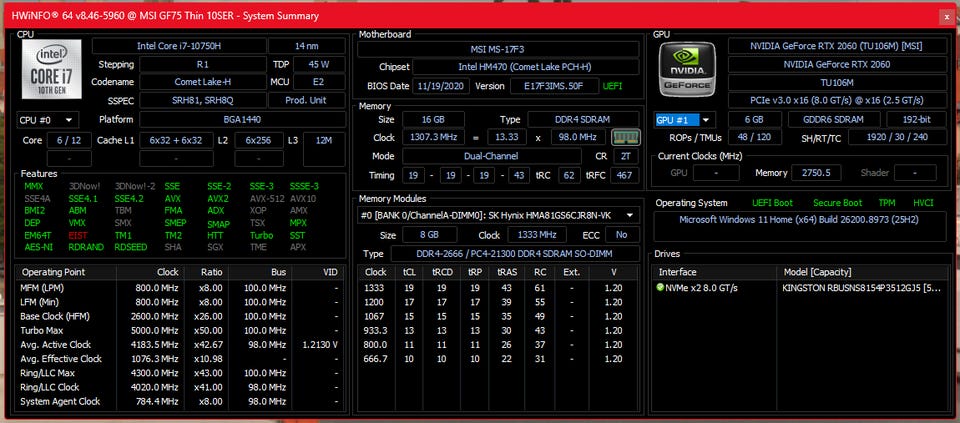Click the 16 GB memory size field
Viewport: 960px width, 423px height.
(x=433, y=119)
